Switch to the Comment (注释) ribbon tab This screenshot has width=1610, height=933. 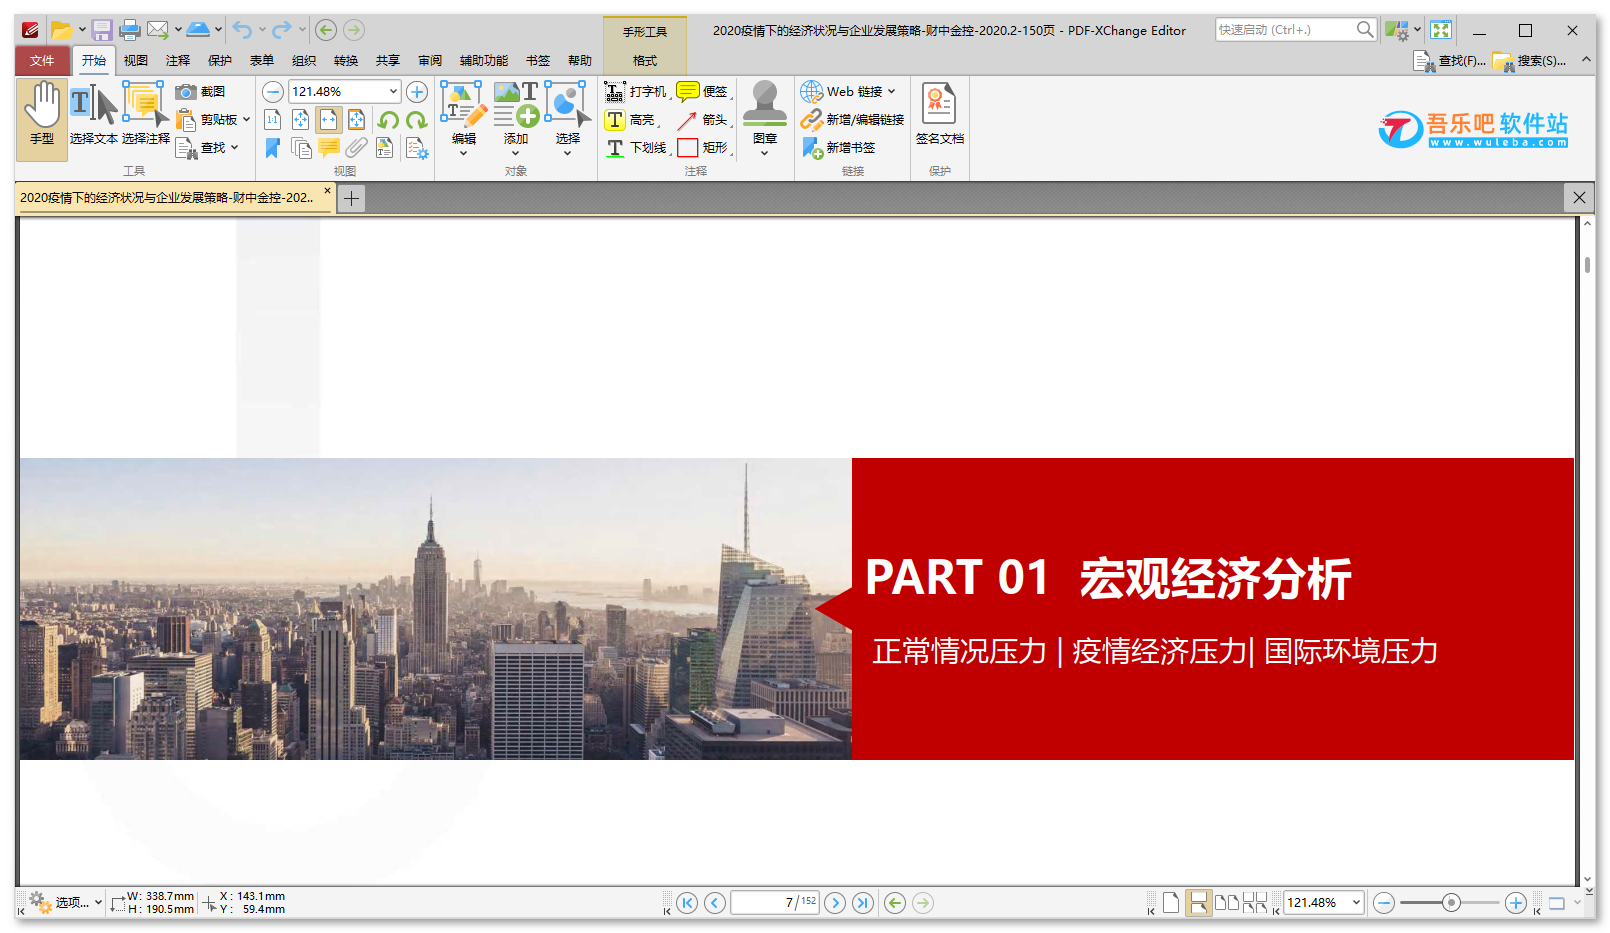(x=178, y=61)
